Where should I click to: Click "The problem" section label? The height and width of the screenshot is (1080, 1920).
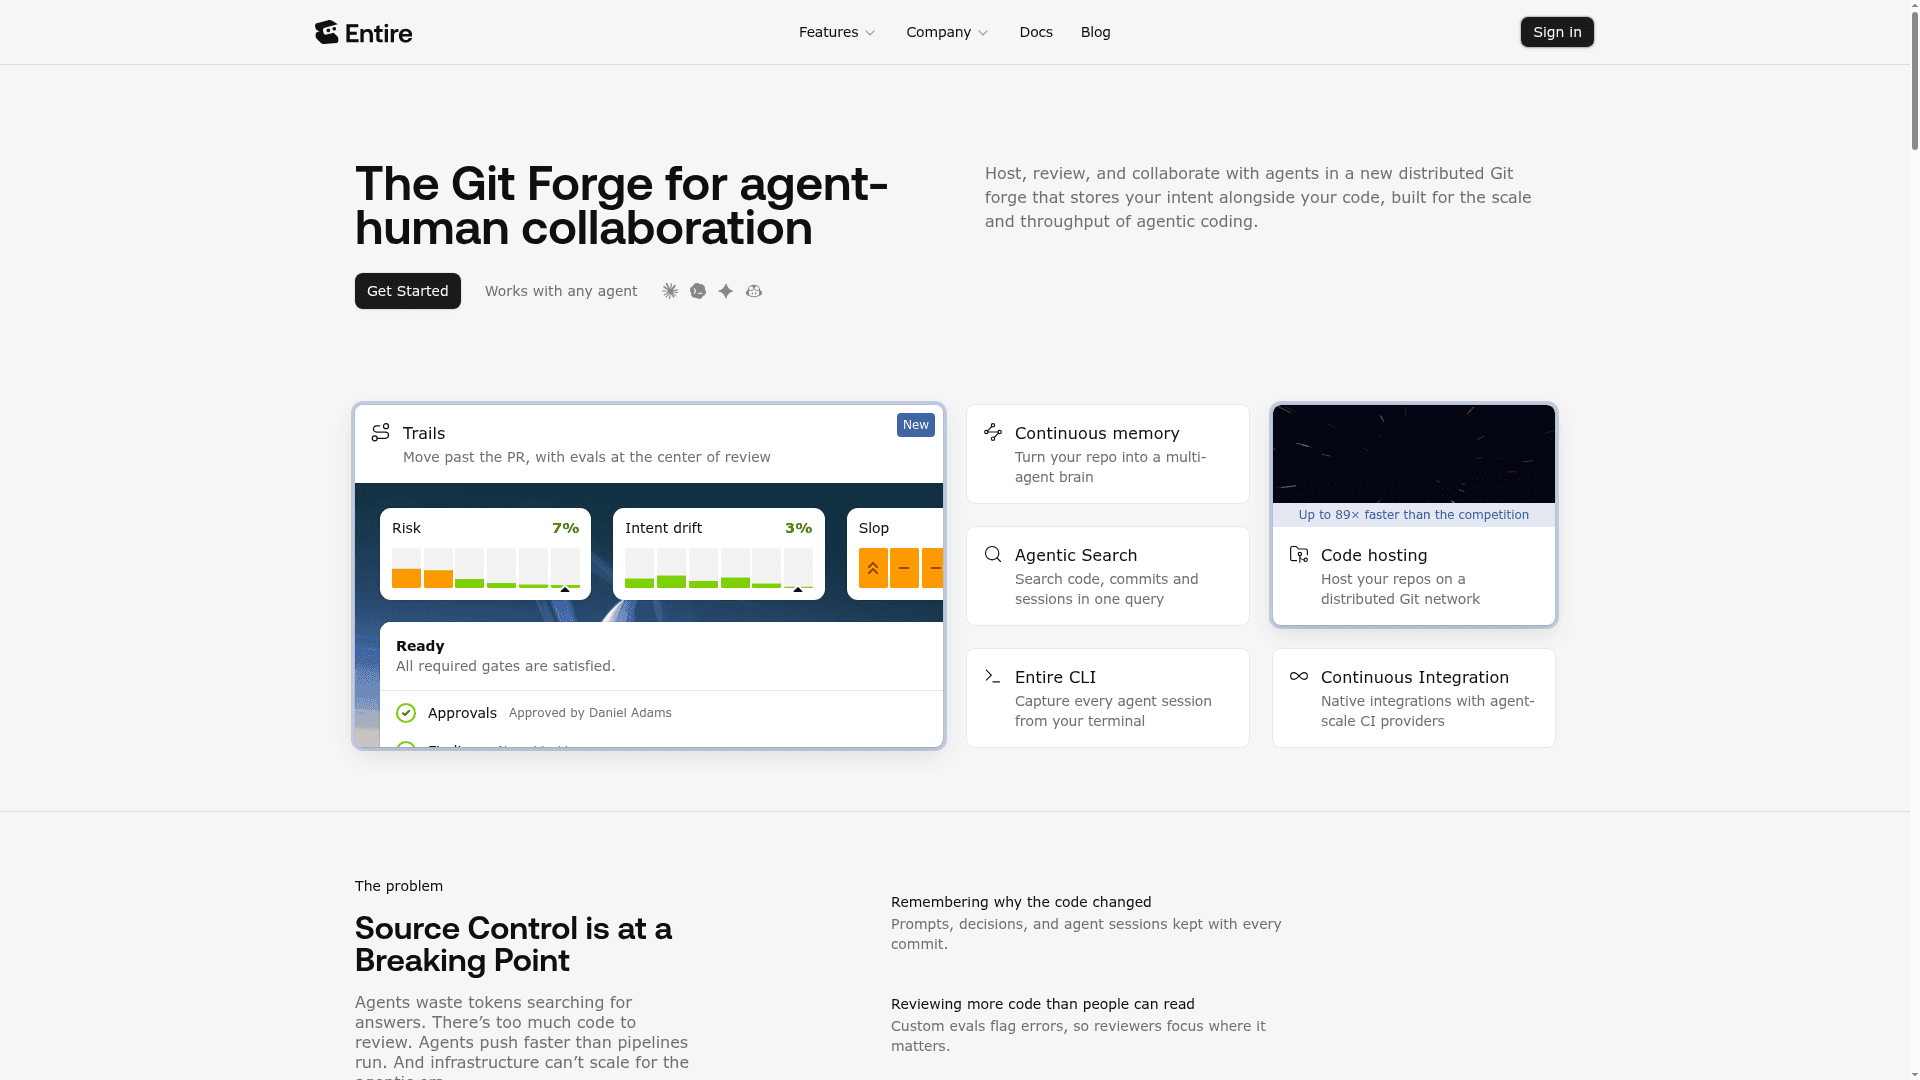(x=399, y=886)
